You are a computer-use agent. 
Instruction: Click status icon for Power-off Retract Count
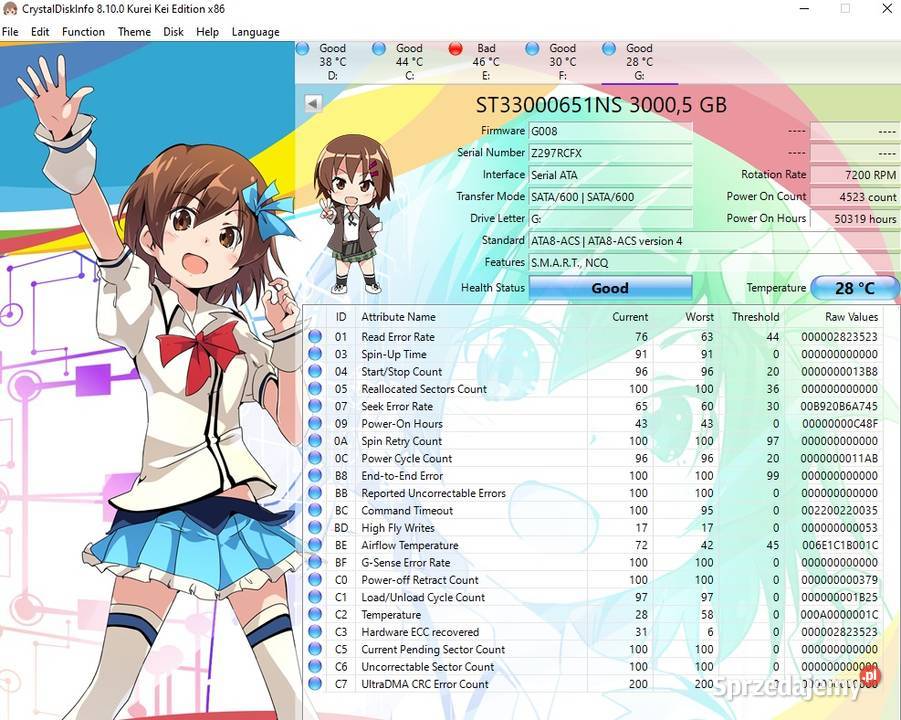[x=315, y=580]
